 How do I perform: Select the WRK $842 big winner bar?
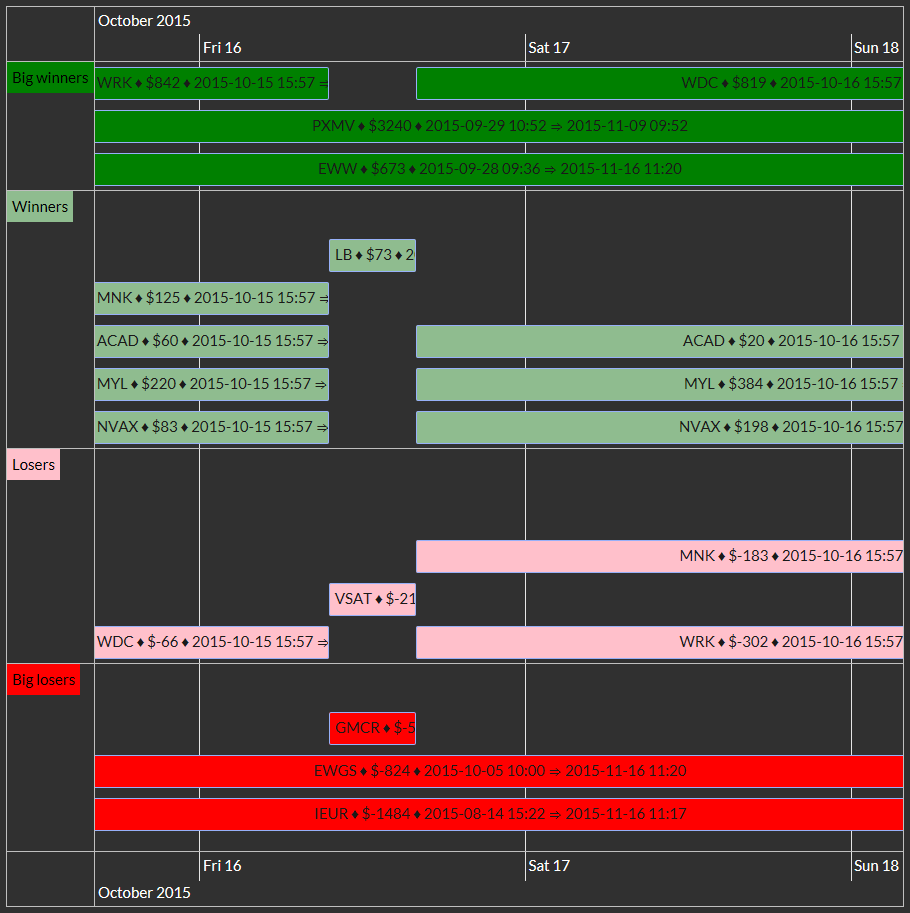coord(211,83)
